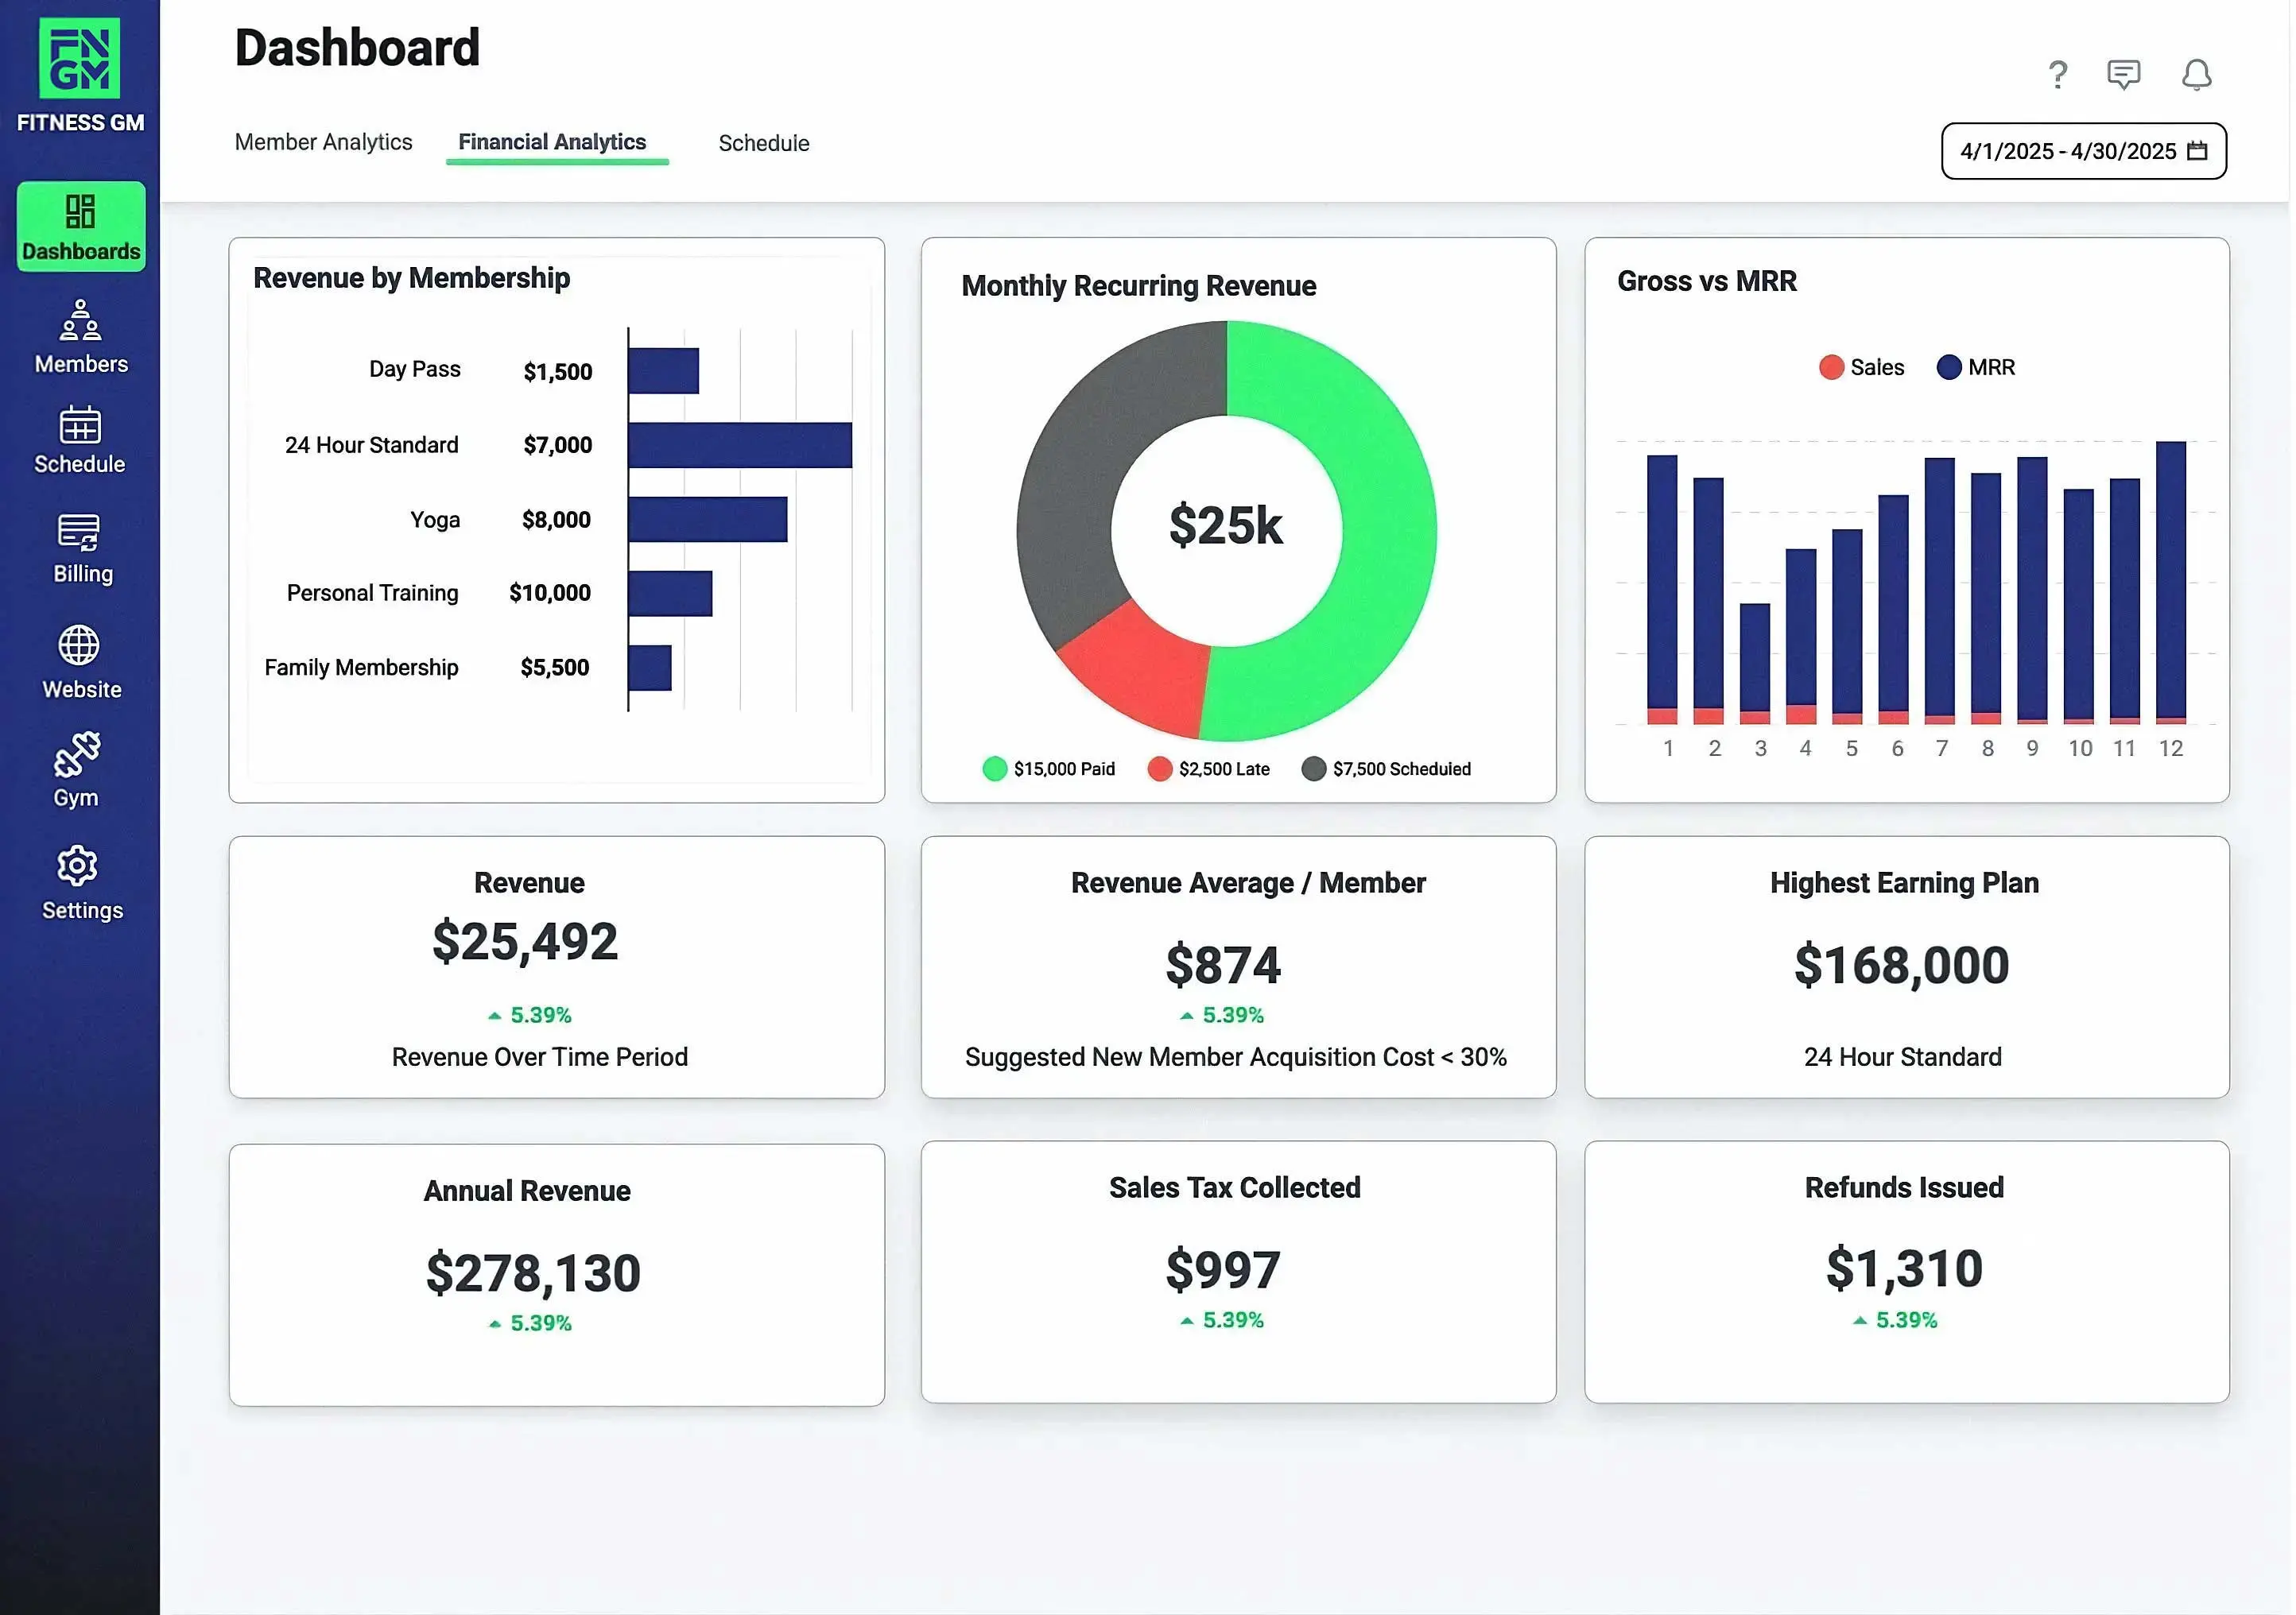Open the notifications bell icon
2296x1615 pixels.
click(x=2196, y=74)
